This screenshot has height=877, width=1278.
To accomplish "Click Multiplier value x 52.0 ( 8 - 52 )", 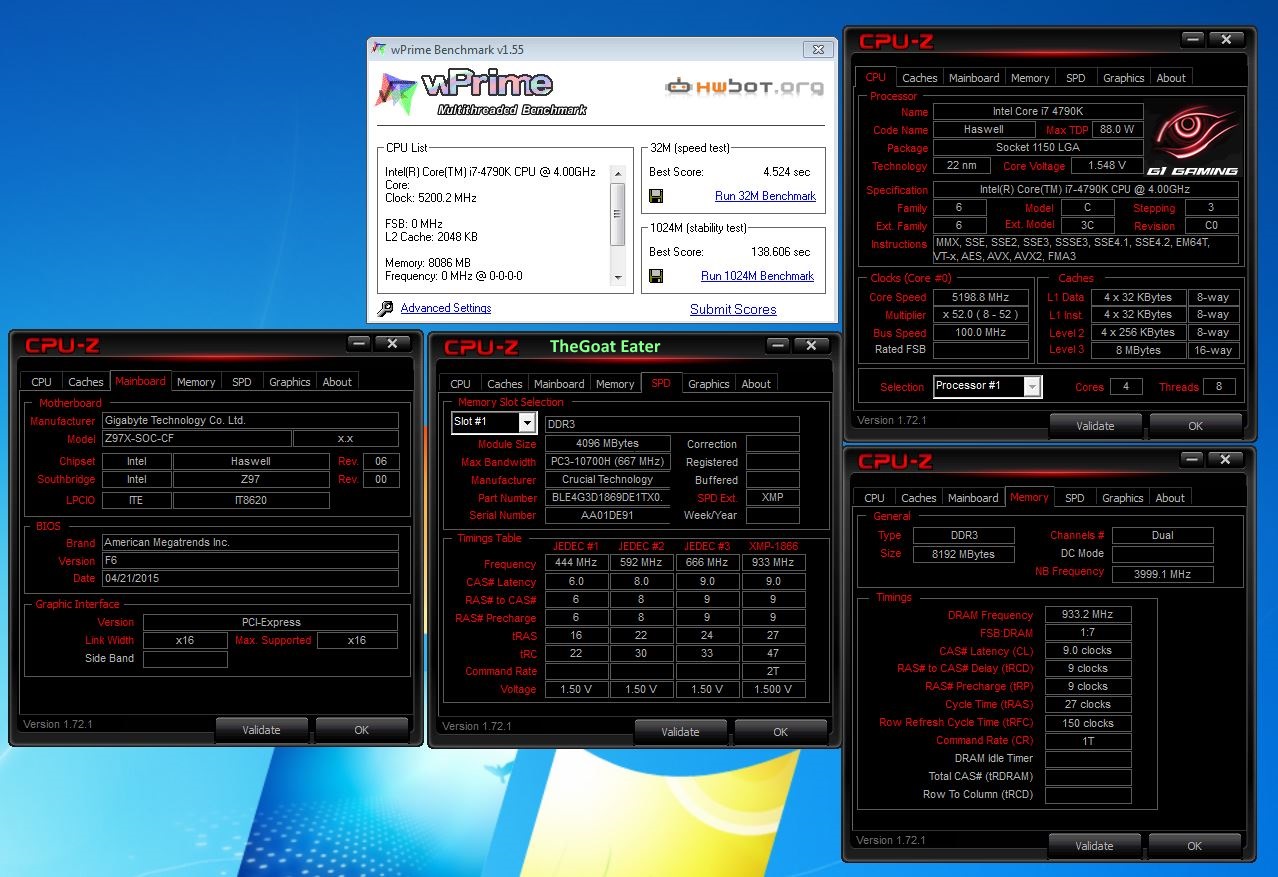I will [981, 315].
